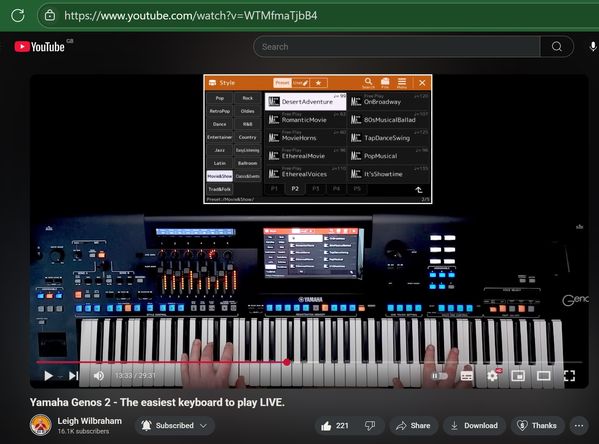Like the video (221 likes)
Screen dimensions: 599x444
pyautogui.click(x=335, y=426)
